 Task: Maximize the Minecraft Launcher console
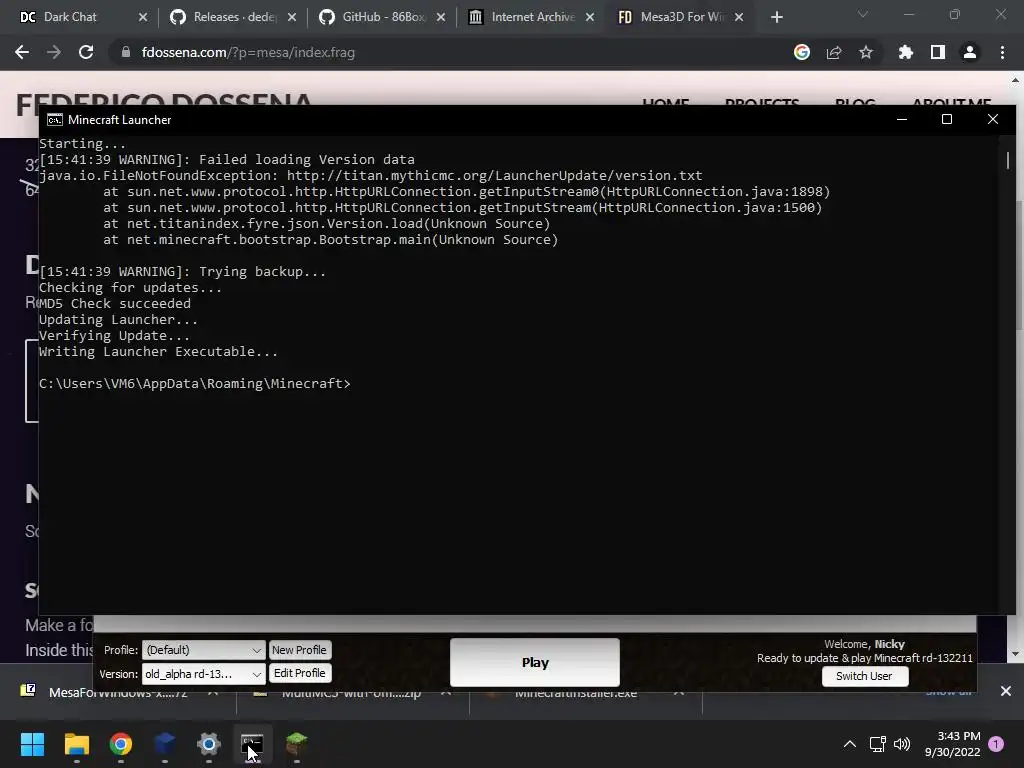tap(947, 119)
